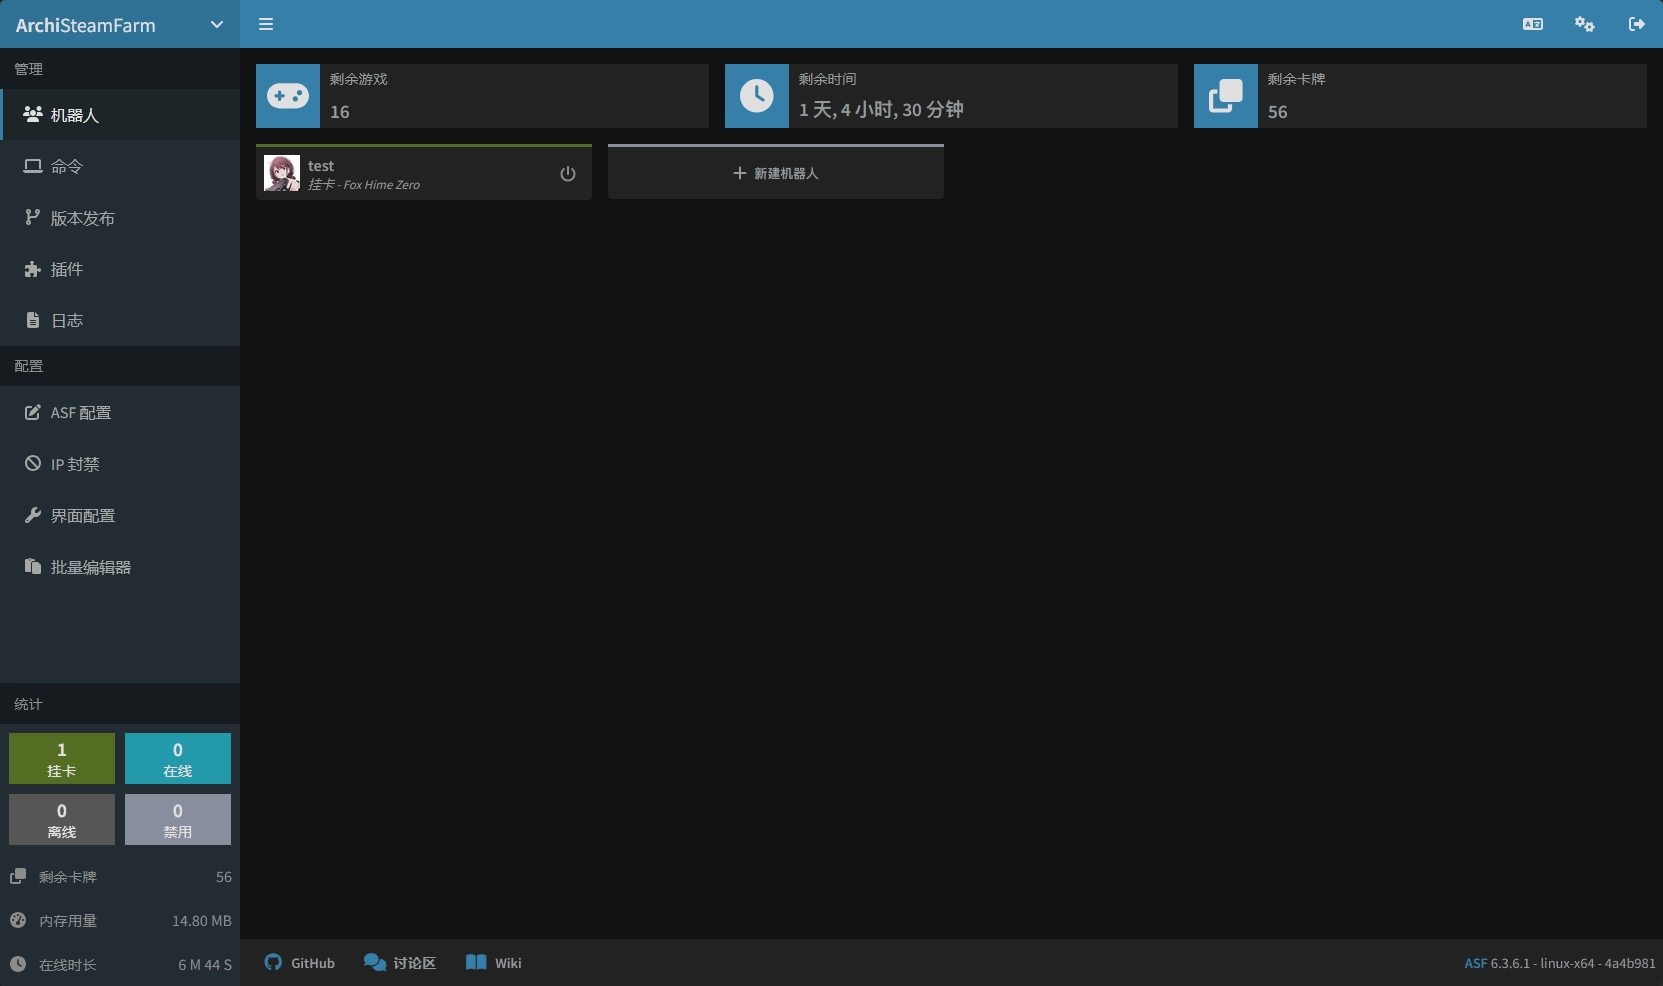Click the memory gauge icon beside 内存用量
Screen dimensions: 1663x986
18,920
